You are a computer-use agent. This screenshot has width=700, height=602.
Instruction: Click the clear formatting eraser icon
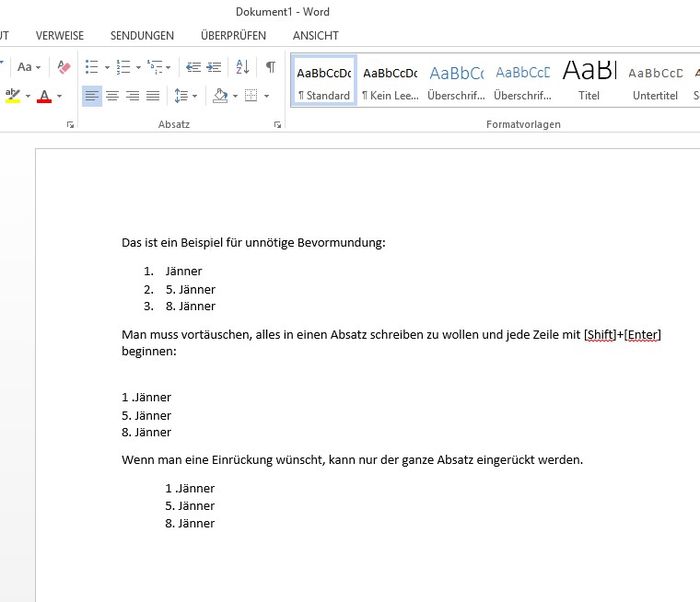click(x=64, y=67)
